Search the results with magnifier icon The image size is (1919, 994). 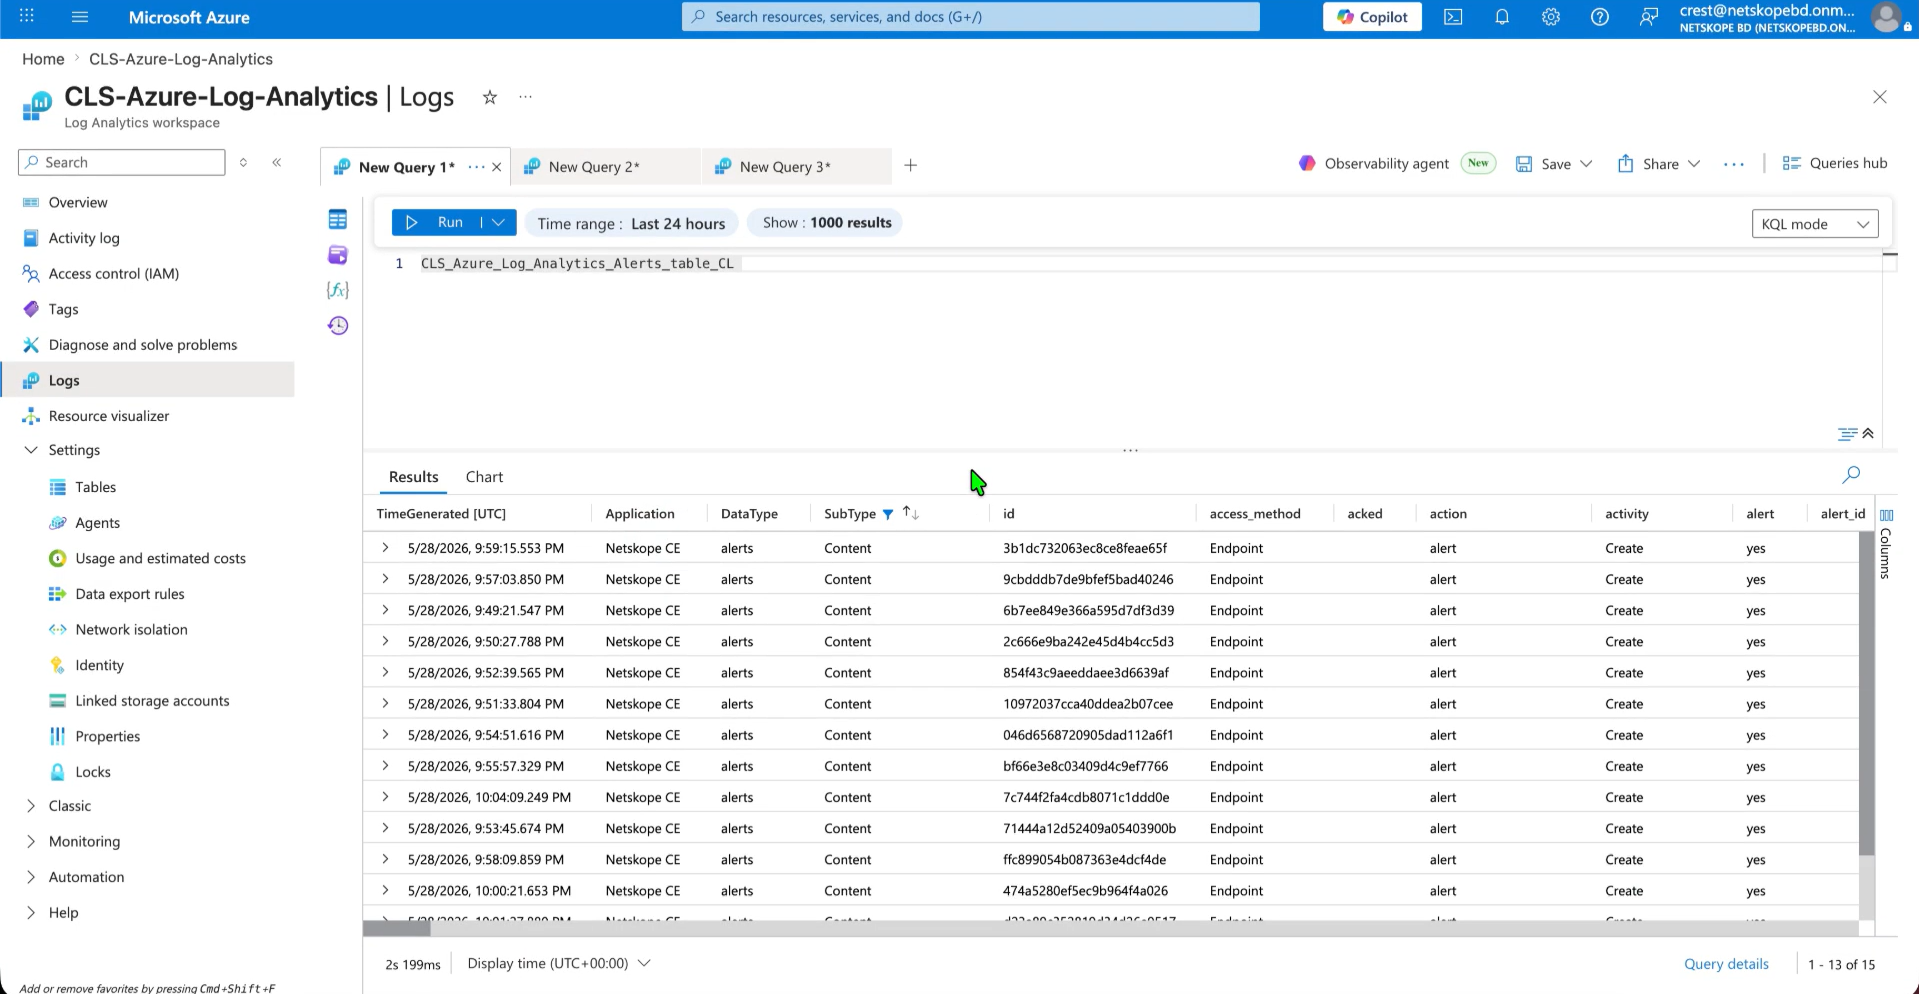(1851, 475)
